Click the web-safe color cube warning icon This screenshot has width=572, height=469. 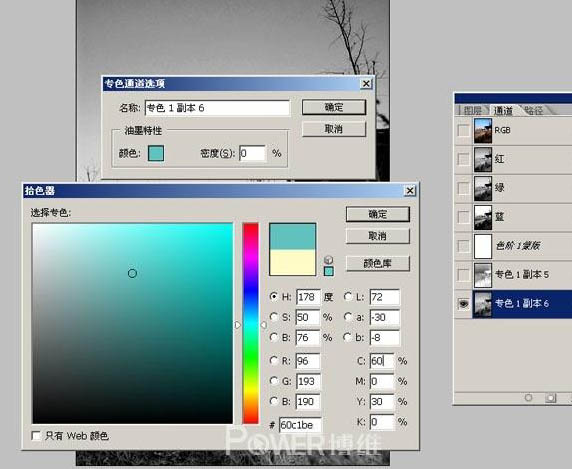(328, 259)
